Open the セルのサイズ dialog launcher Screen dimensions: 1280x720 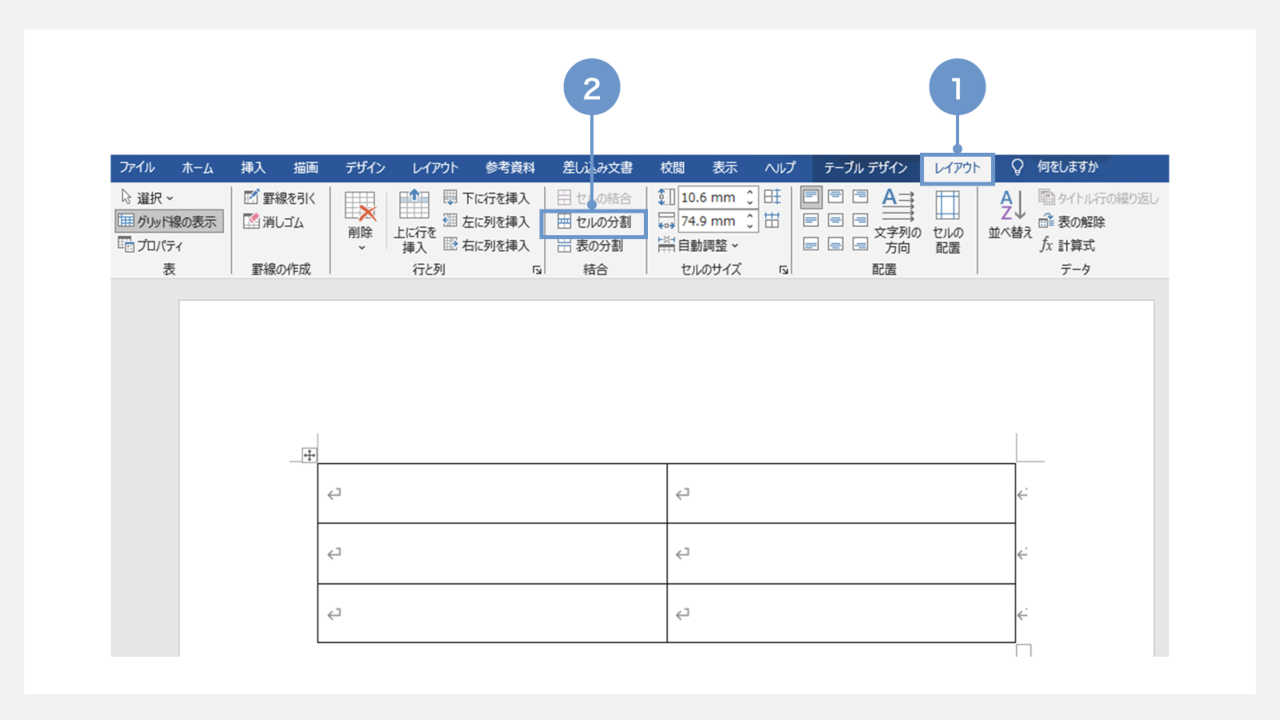[x=783, y=270]
